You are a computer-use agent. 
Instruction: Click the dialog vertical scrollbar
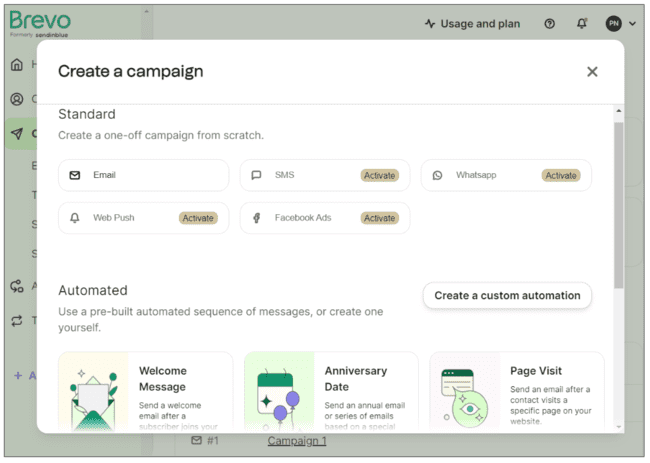coord(618,200)
